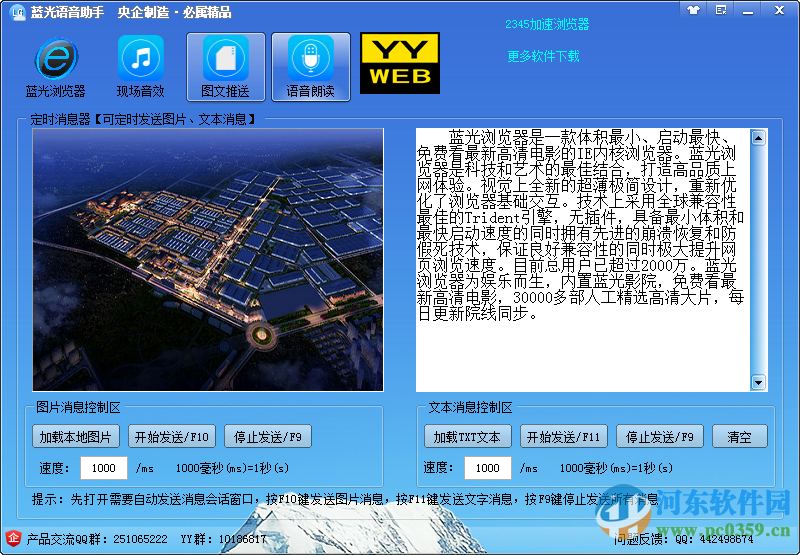The width and height of the screenshot is (800, 555).
Task: Click the 产品交流QQ群: 251065222 text
Action: click(97, 539)
